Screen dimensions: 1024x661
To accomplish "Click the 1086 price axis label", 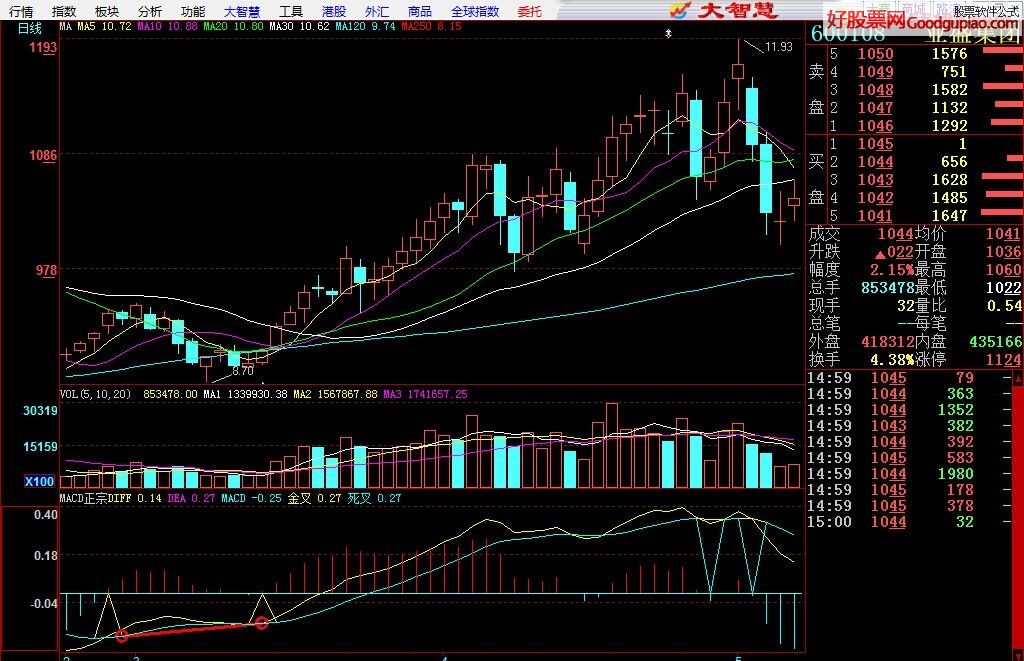I will pyautogui.click(x=43, y=155).
